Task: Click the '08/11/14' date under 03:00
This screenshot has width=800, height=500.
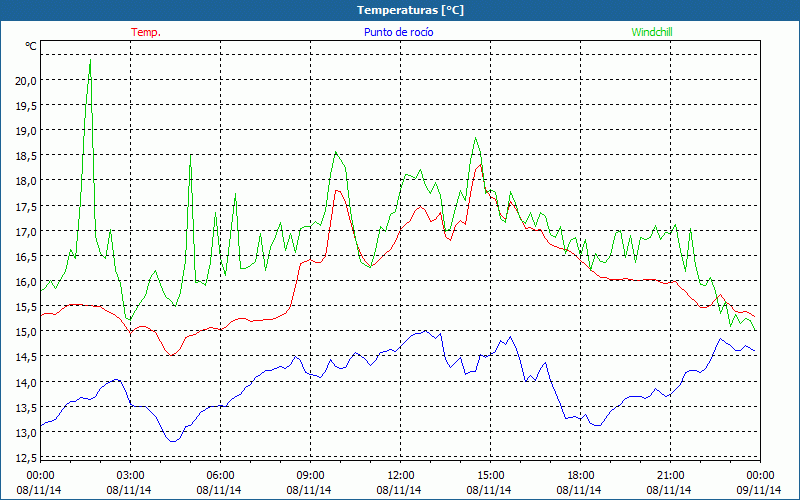Action: pos(129,490)
